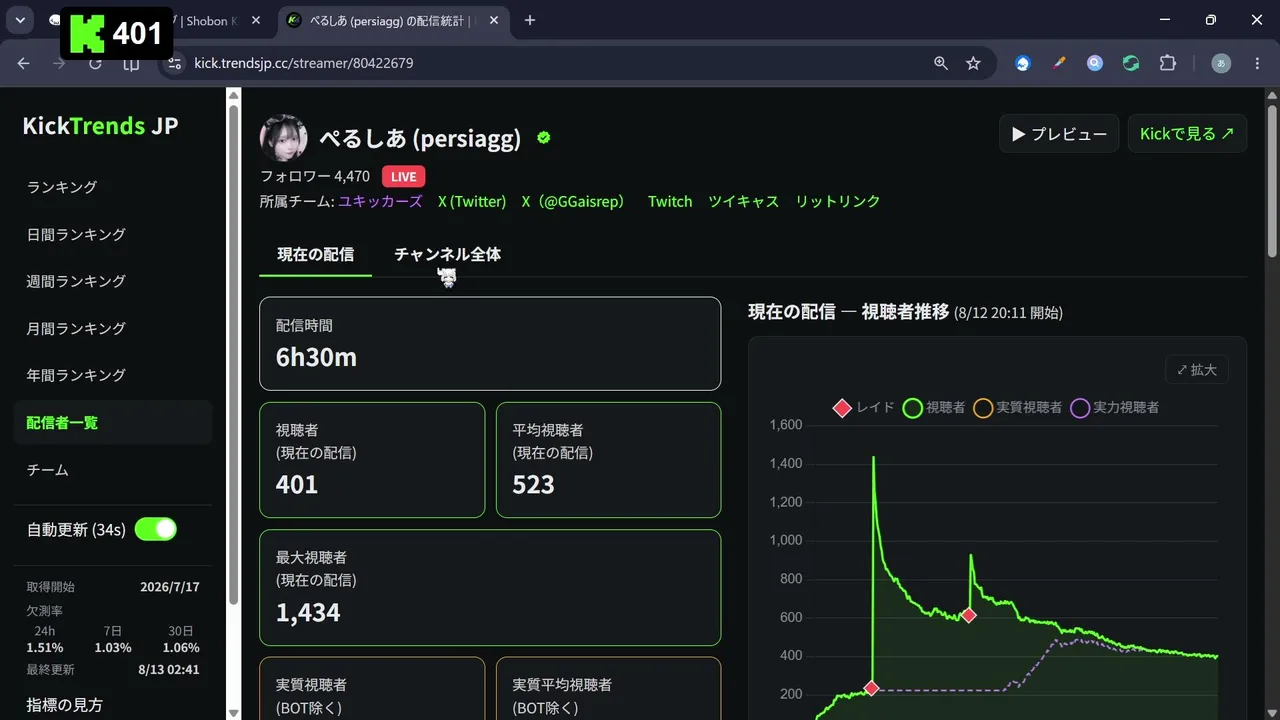The width and height of the screenshot is (1280, 720).
Task: Go back to the previous page
Action: pos(24,63)
